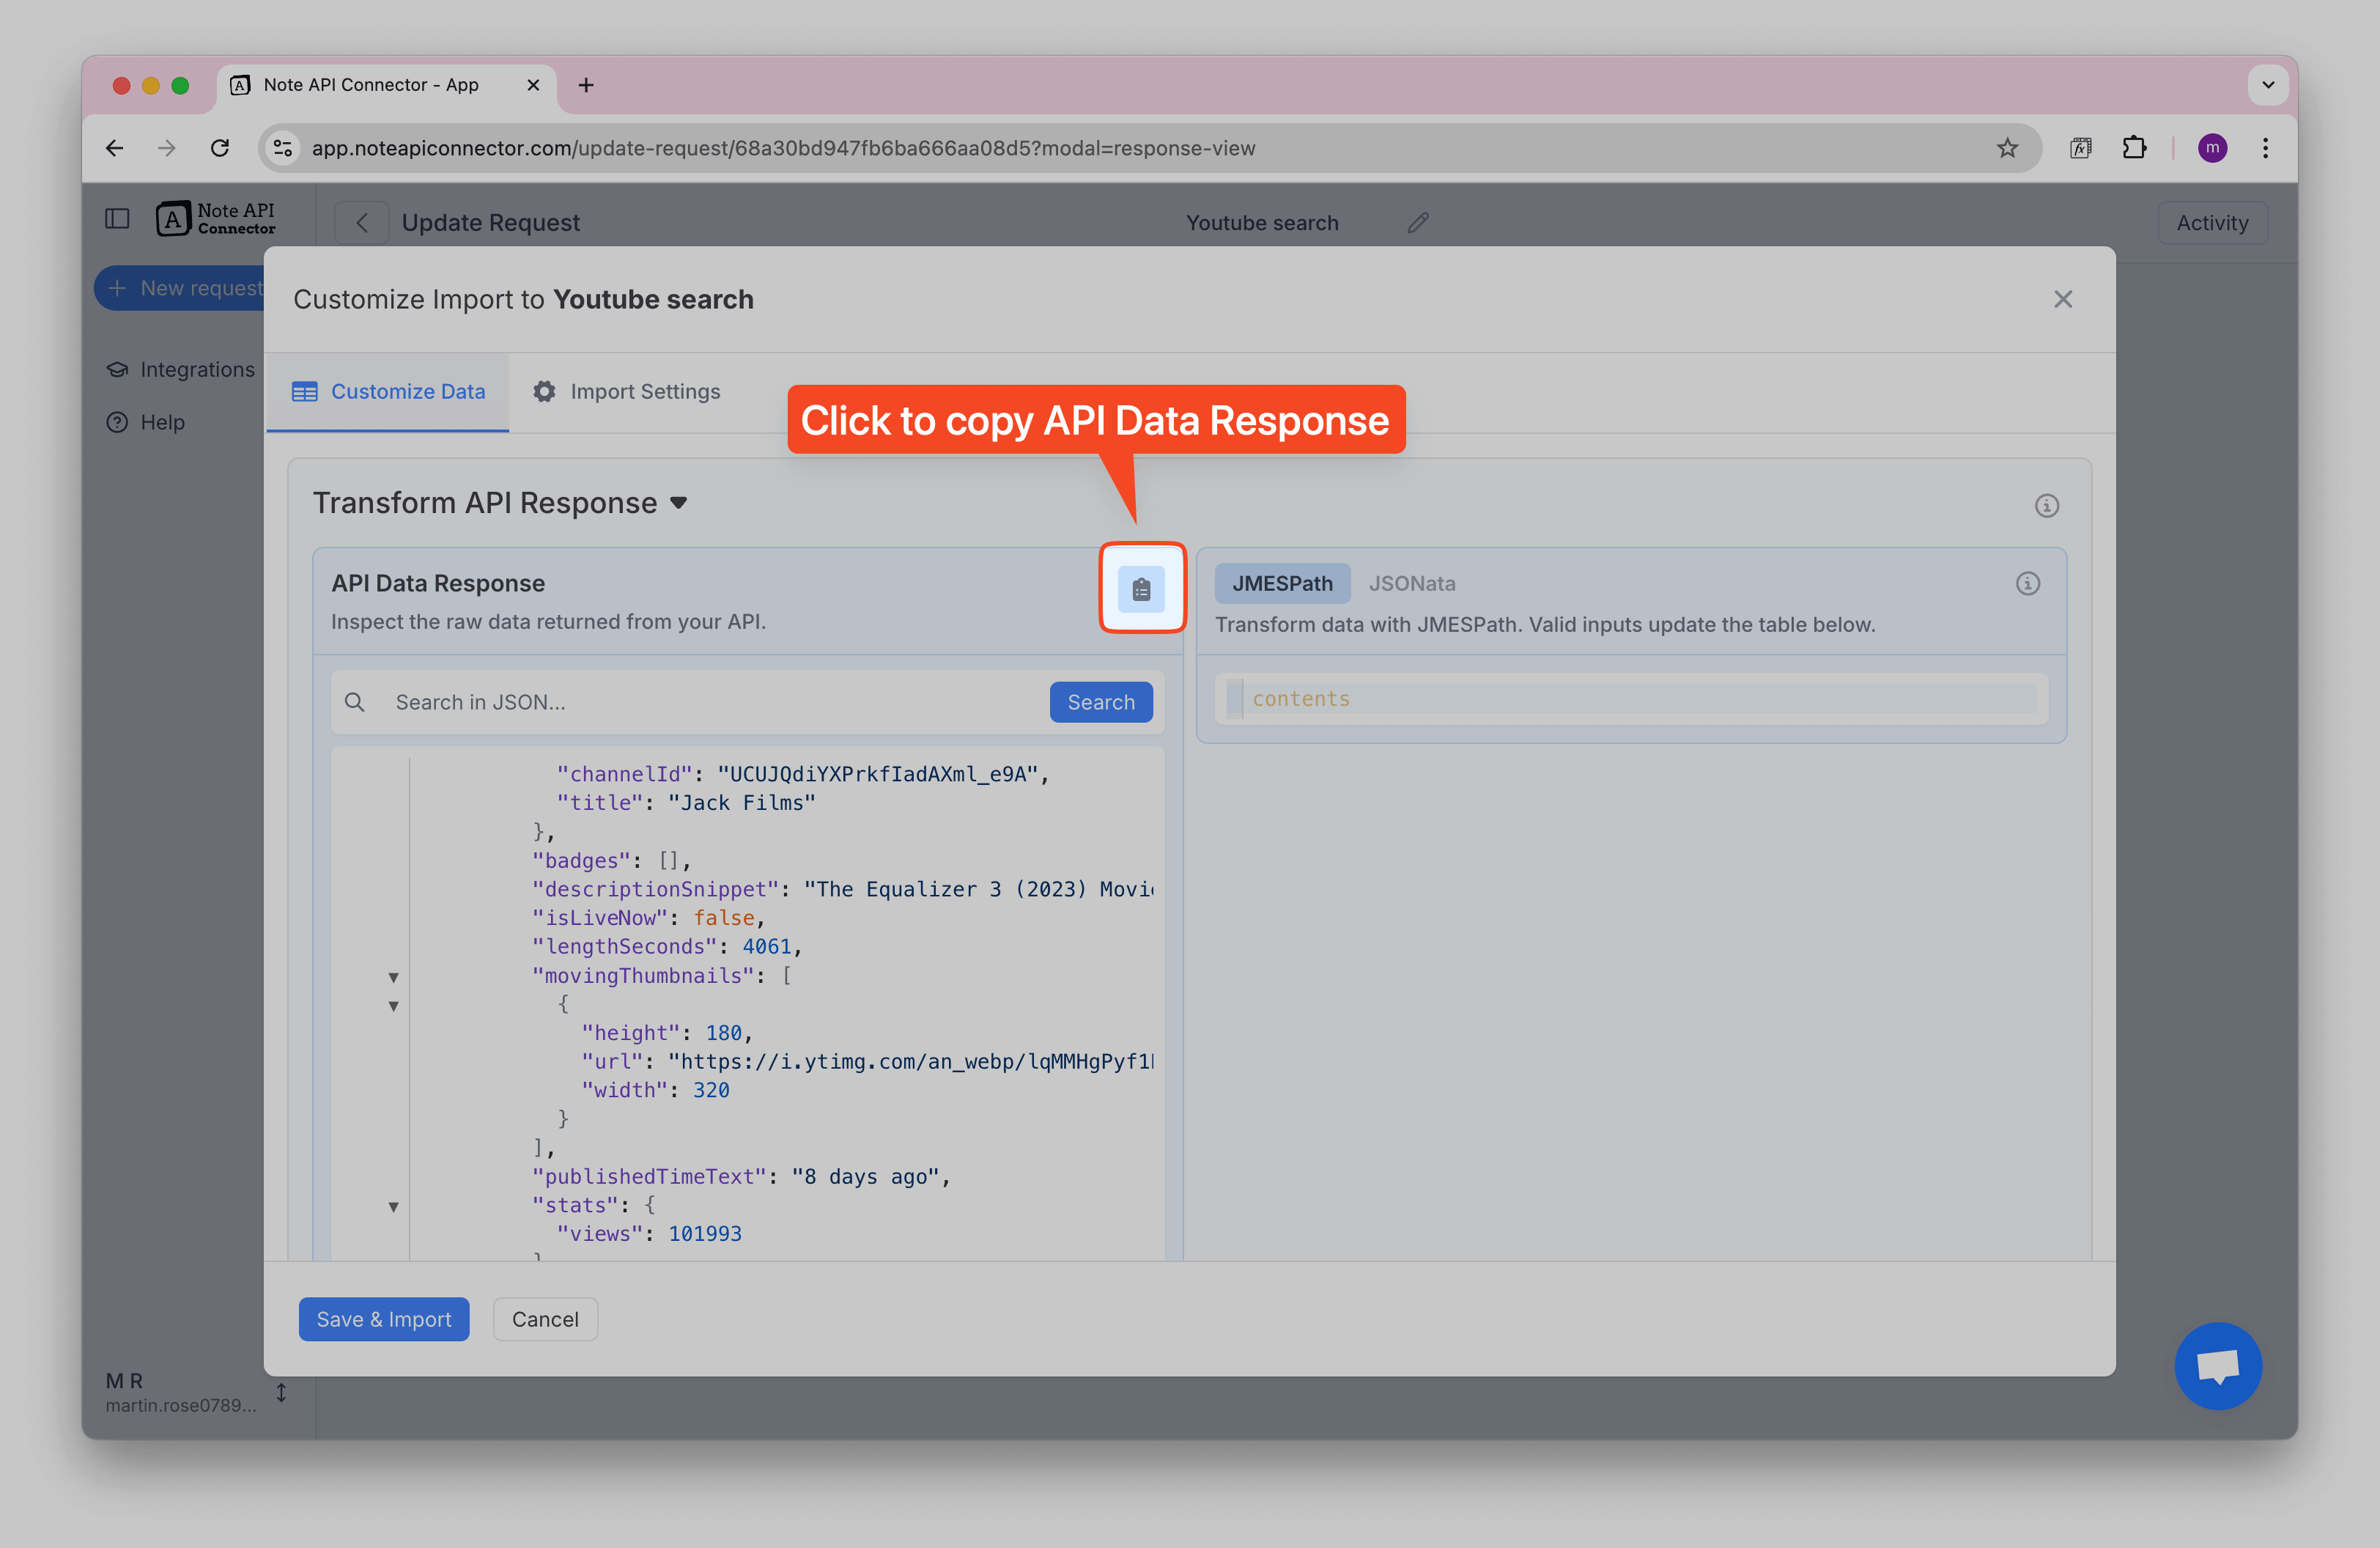Screen dimensions: 2380x1548
Task: Click the pencil icon next to Youtube search
Action: [1418, 222]
